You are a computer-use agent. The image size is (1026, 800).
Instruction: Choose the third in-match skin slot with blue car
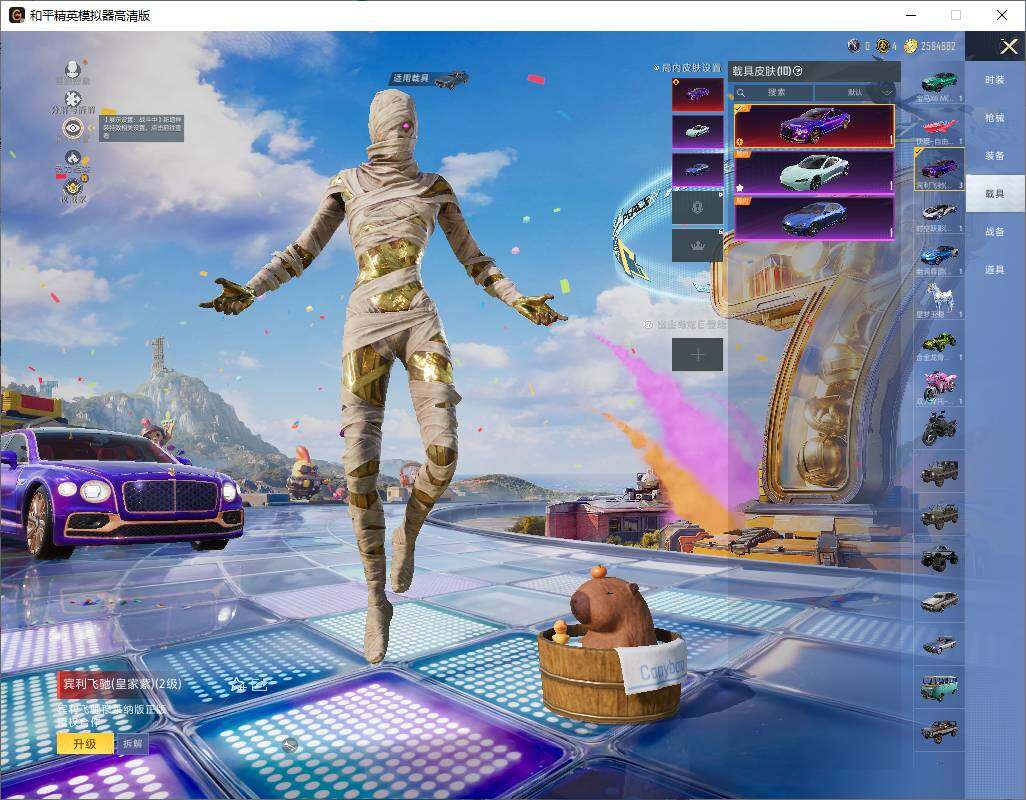(698, 170)
